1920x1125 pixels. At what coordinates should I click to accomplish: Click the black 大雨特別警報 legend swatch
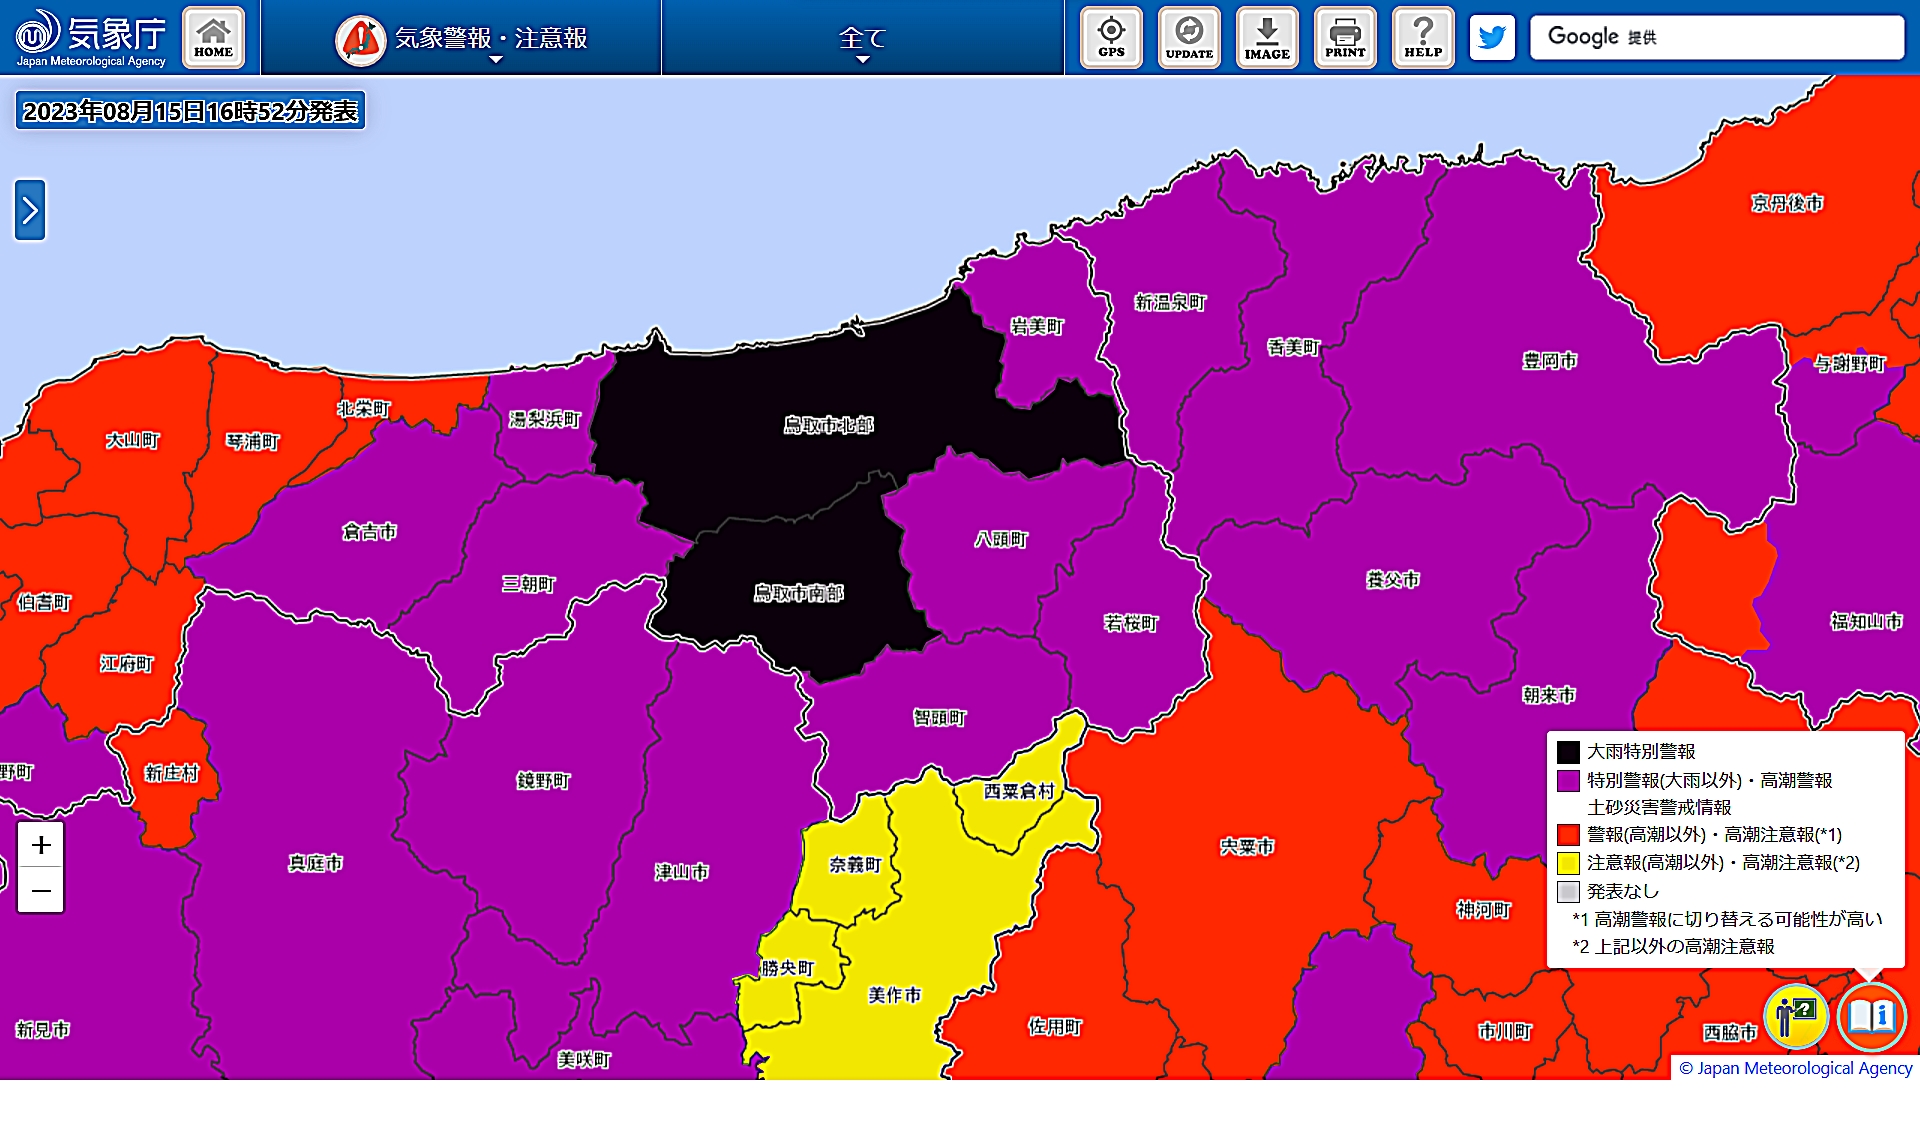(x=1568, y=752)
